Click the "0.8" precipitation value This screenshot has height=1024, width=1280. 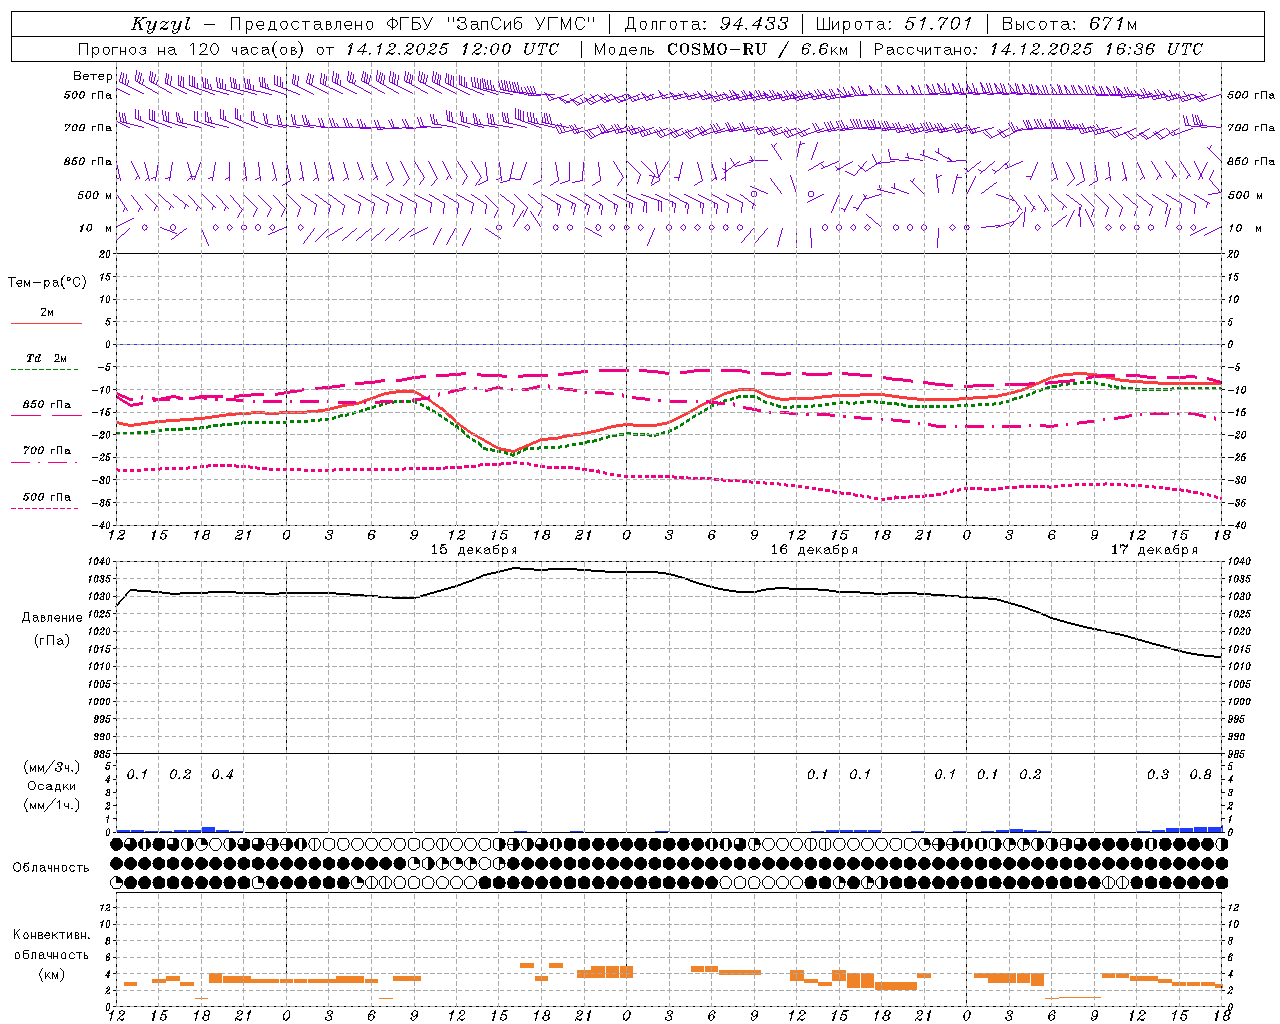coord(1200,775)
